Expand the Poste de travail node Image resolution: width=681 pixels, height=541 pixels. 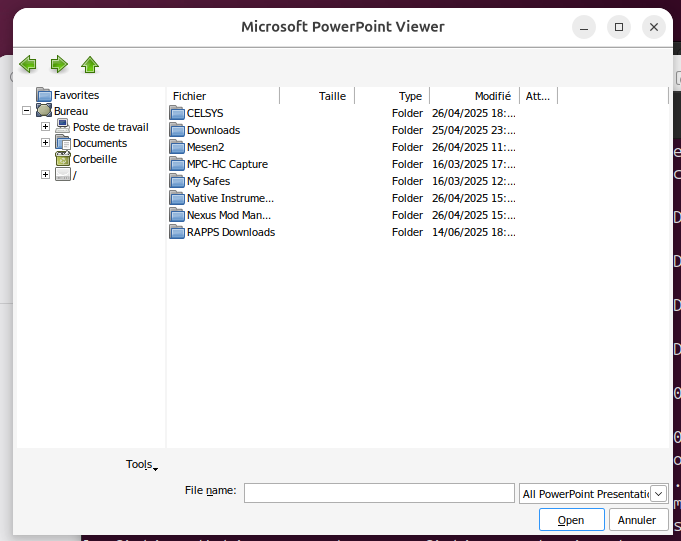pyautogui.click(x=45, y=126)
